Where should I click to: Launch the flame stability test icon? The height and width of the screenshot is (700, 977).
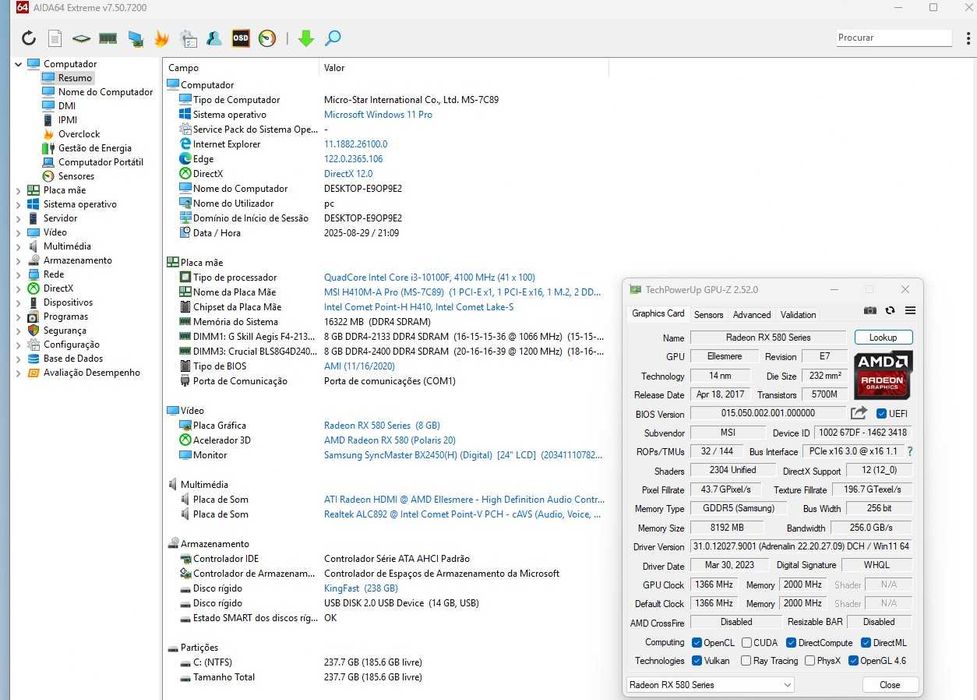click(x=161, y=39)
